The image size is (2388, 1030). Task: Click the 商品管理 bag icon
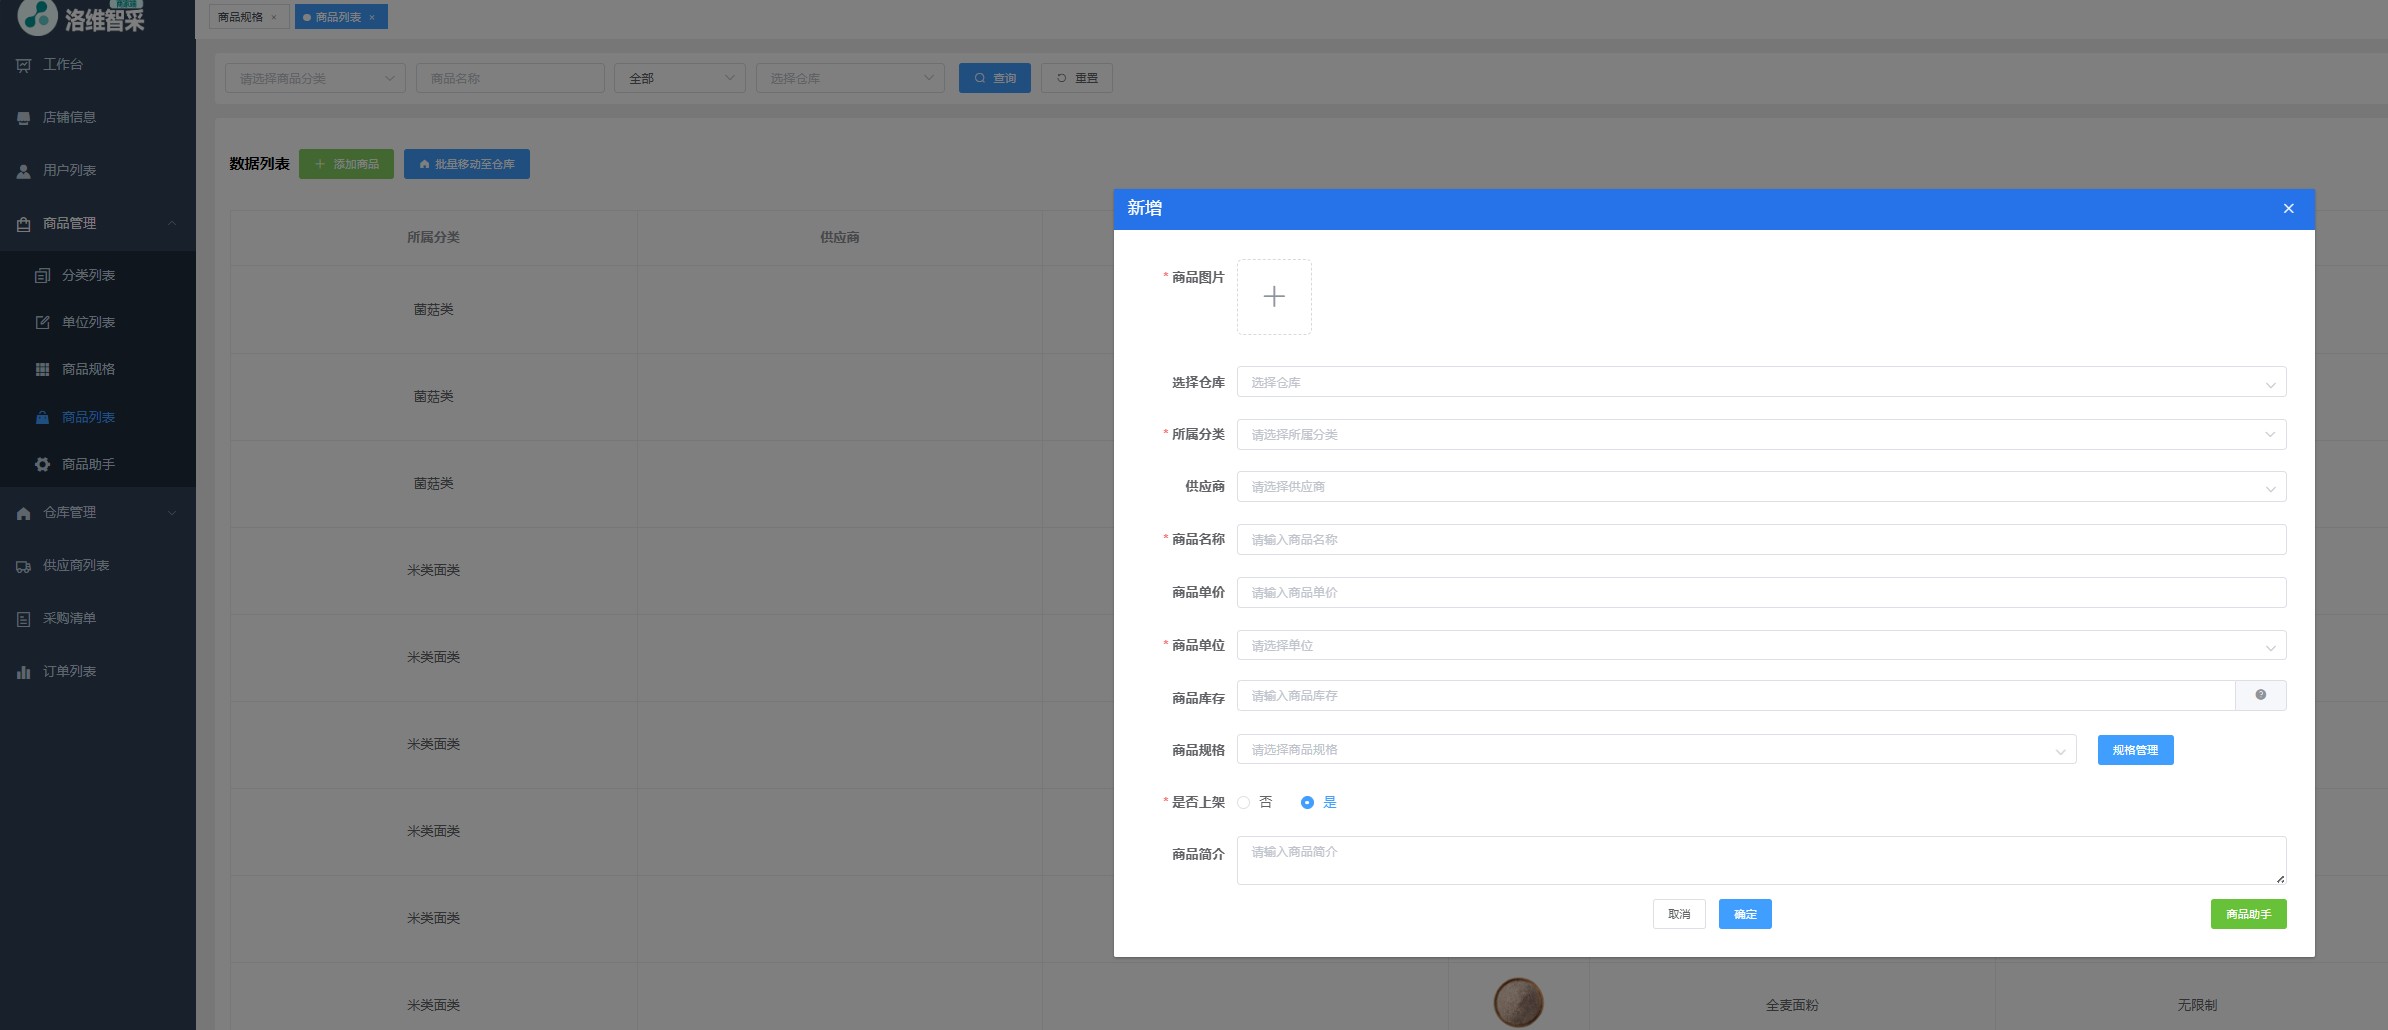24,224
